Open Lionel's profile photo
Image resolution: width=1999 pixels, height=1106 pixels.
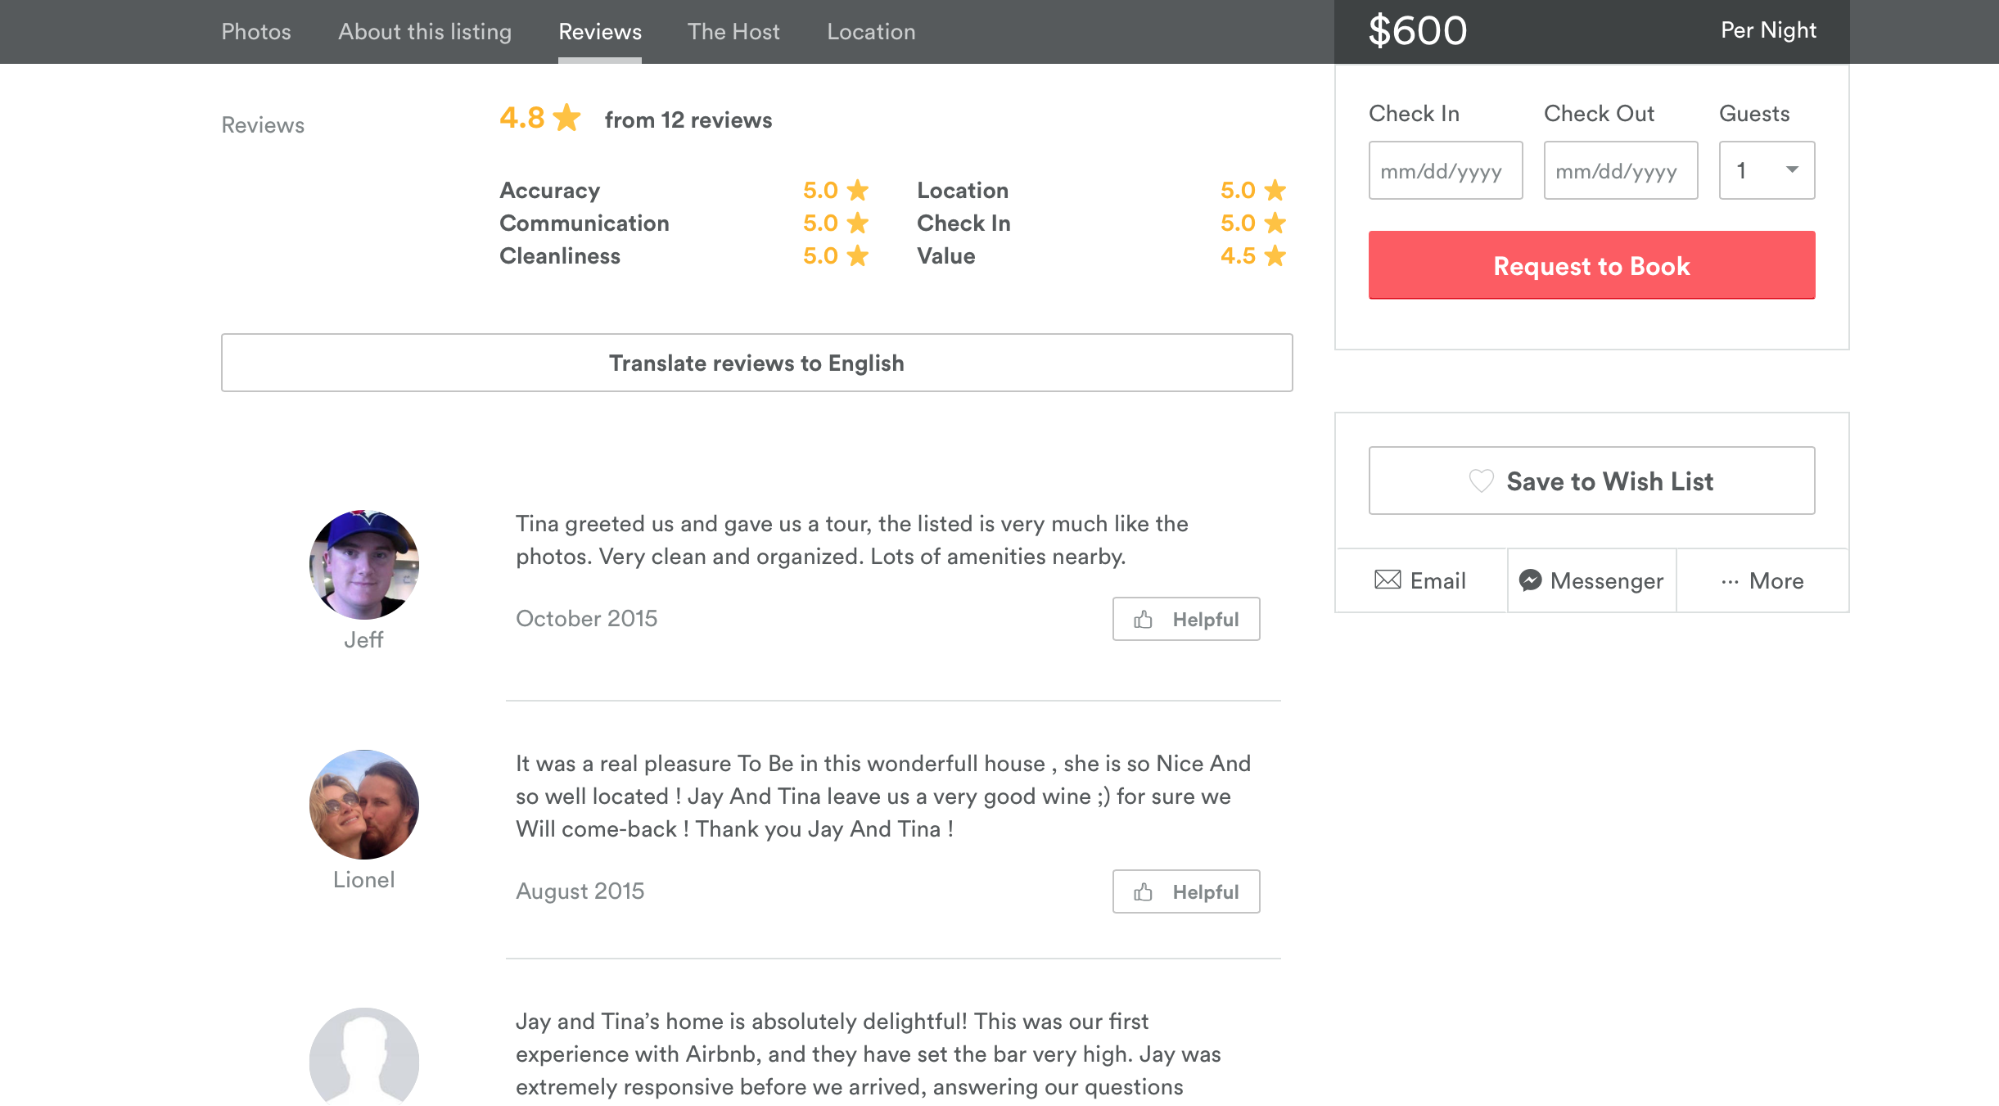[x=364, y=804]
